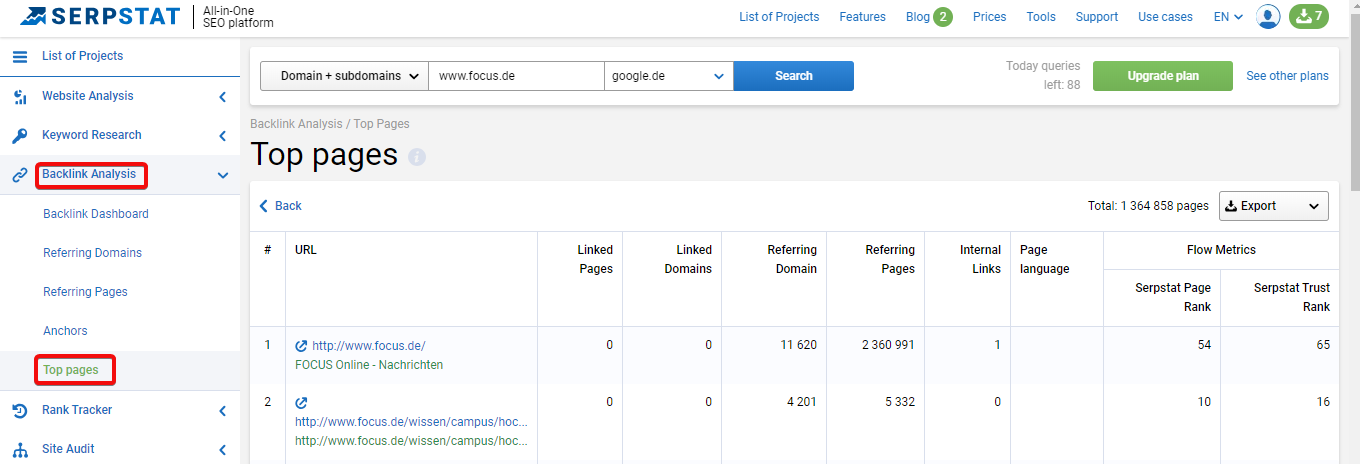Open Blog in top navigation
This screenshot has width=1360, height=464.
(917, 17)
